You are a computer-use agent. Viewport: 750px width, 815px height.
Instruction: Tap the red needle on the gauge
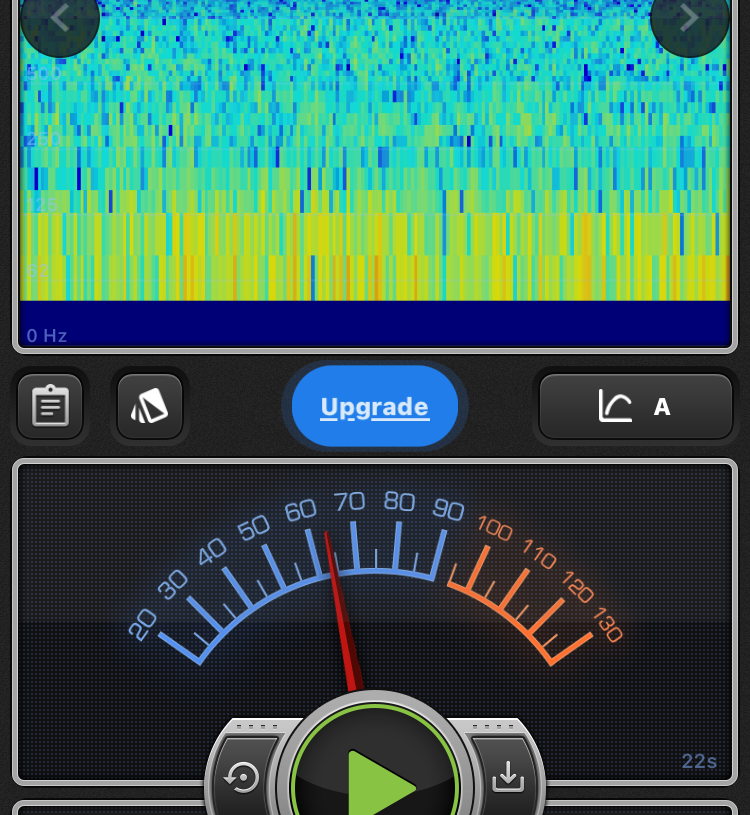(x=338, y=600)
